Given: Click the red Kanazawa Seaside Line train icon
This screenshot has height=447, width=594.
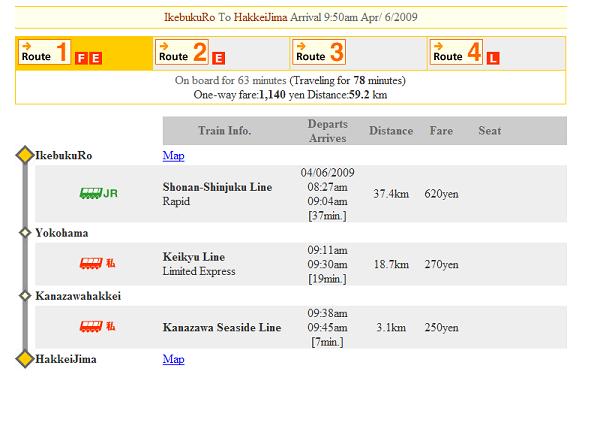Looking at the screenshot, I should click(97, 326).
